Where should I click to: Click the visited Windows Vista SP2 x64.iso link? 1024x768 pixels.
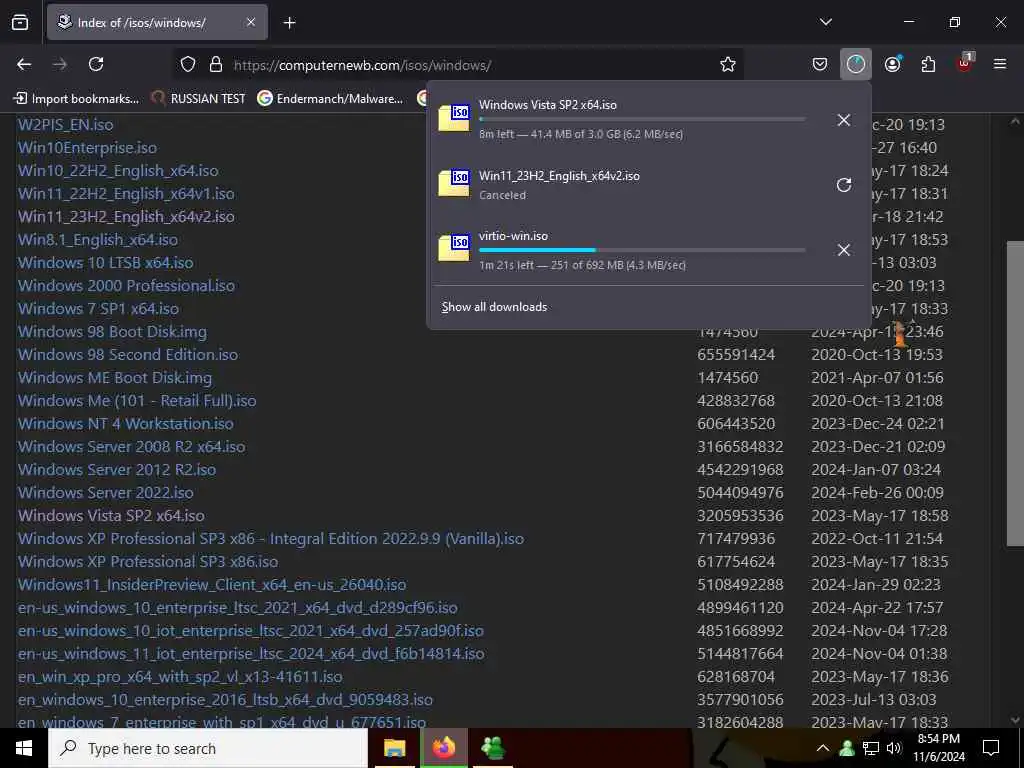tap(111, 515)
